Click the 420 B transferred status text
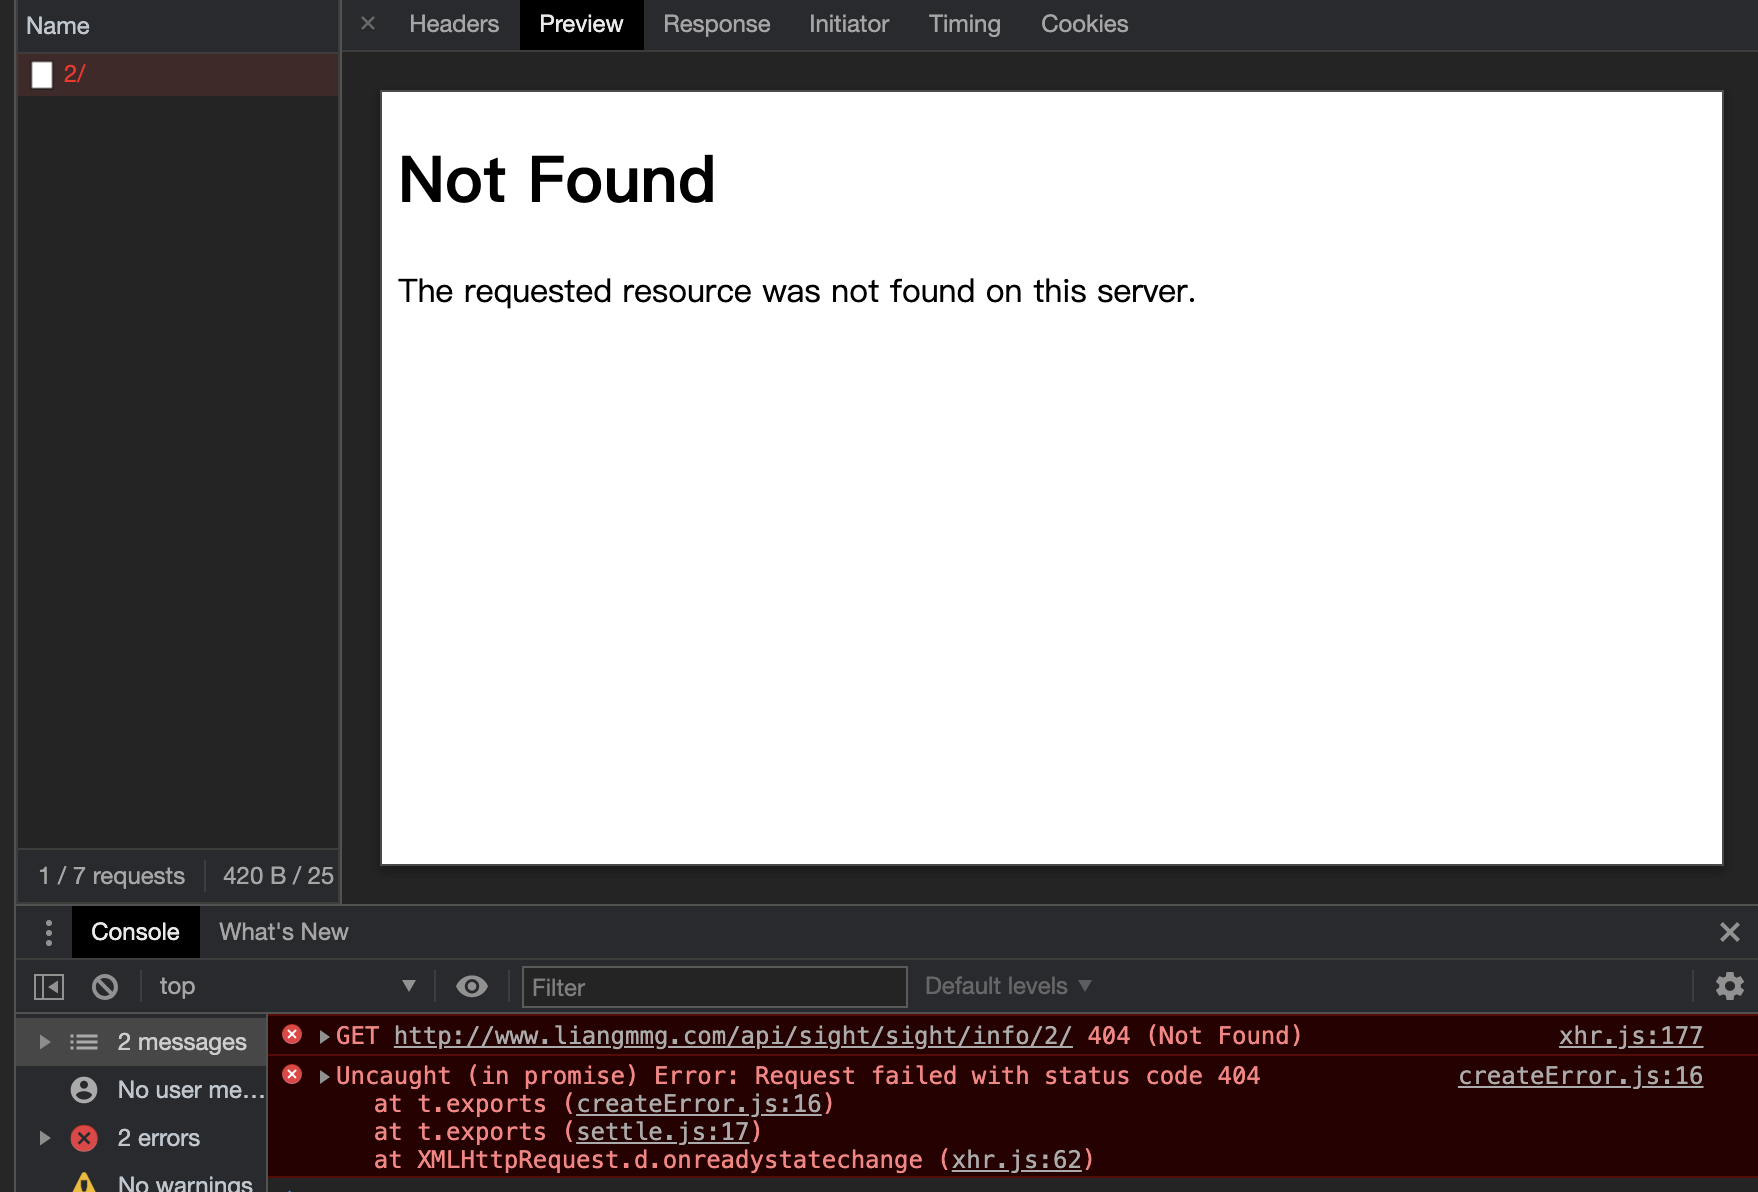The width and height of the screenshot is (1758, 1192). point(278,876)
